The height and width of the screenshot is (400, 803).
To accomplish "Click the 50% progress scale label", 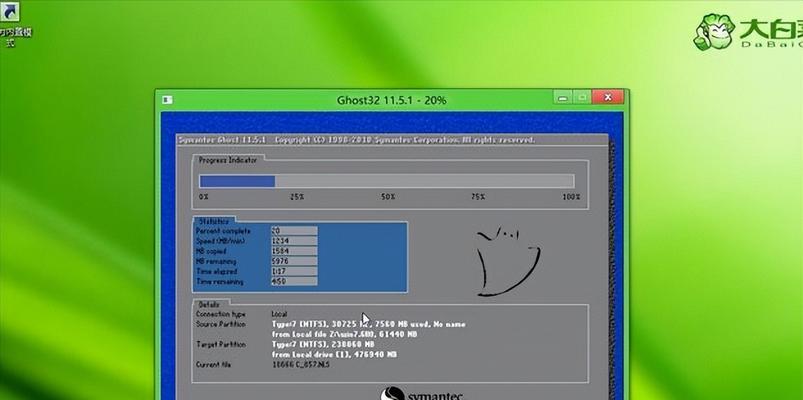I will [x=388, y=197].
